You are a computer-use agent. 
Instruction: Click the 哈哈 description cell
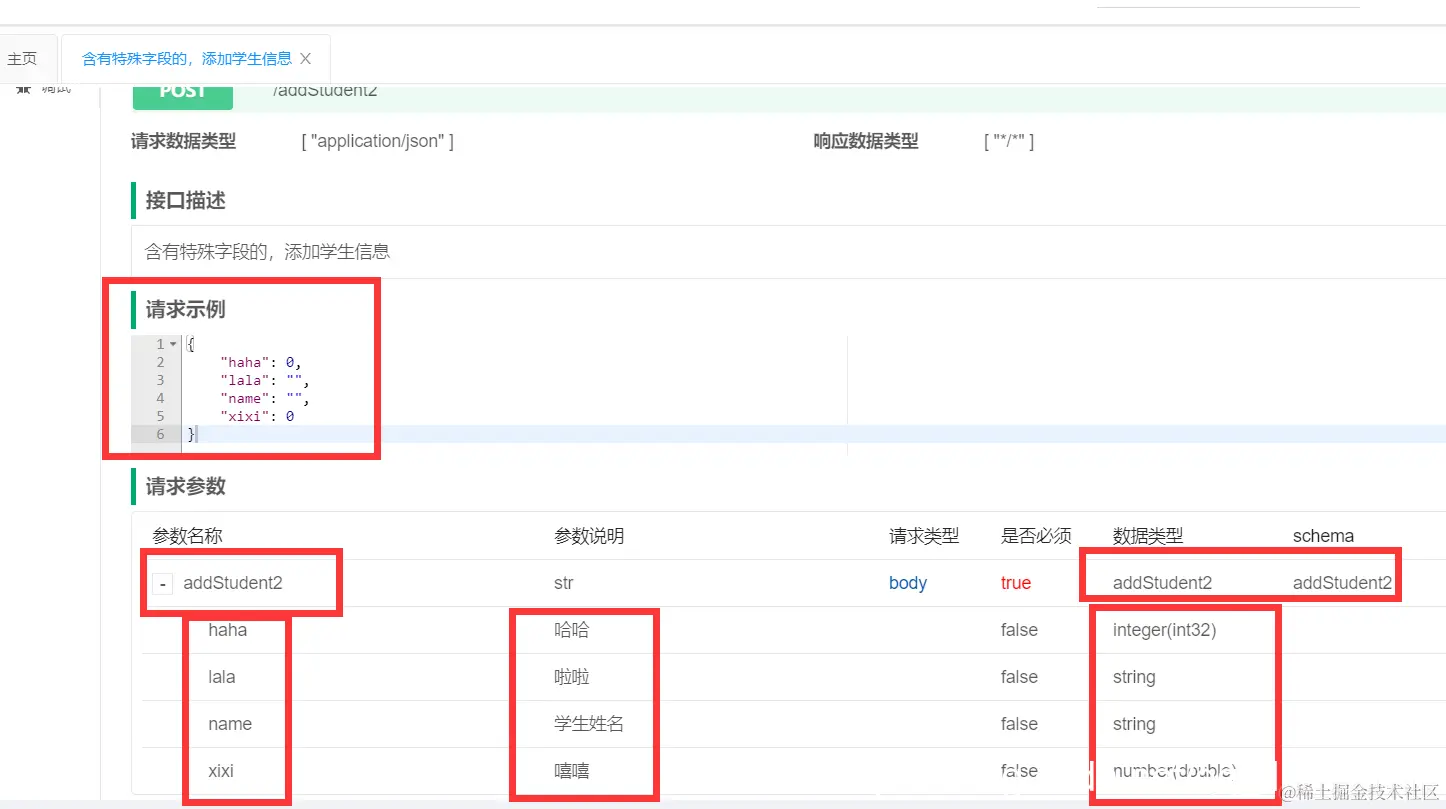572,630
